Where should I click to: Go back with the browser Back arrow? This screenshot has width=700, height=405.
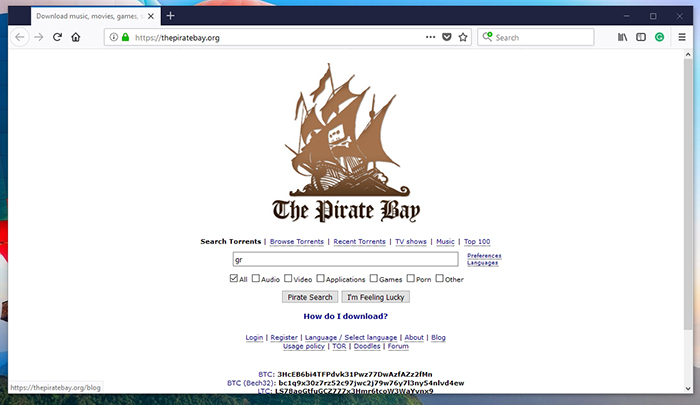point(20,37)
